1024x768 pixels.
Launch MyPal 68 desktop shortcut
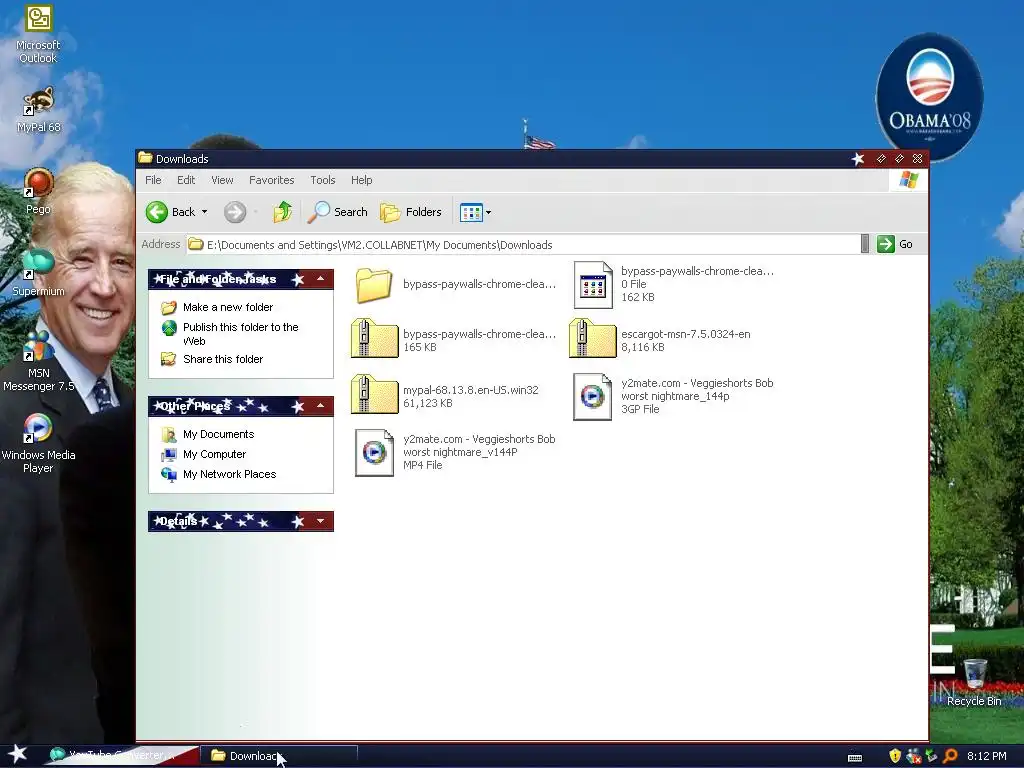click(39, 110)
